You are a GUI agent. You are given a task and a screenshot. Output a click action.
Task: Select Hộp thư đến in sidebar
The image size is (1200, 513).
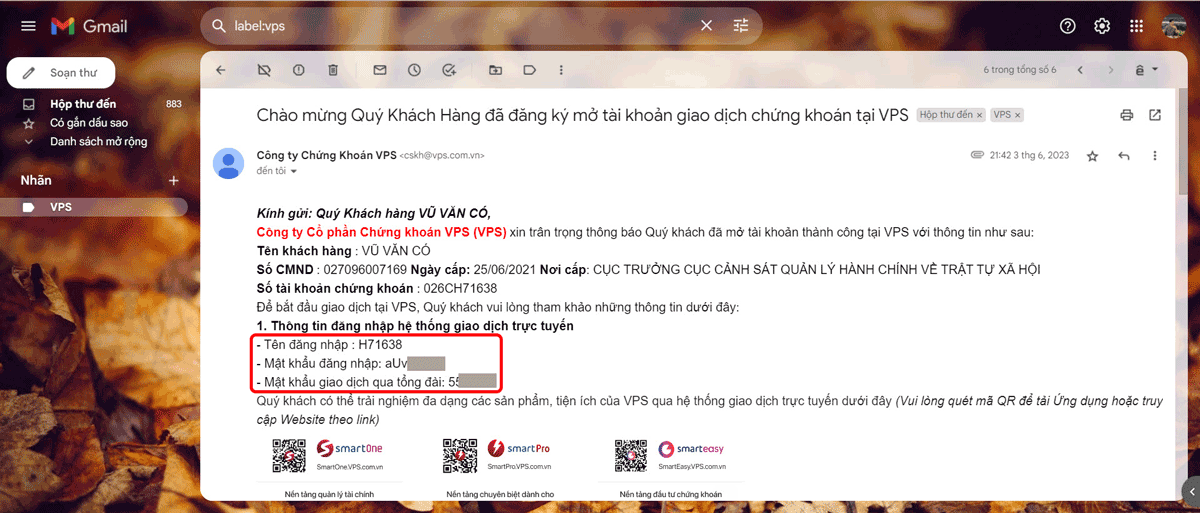click(83, 104)
